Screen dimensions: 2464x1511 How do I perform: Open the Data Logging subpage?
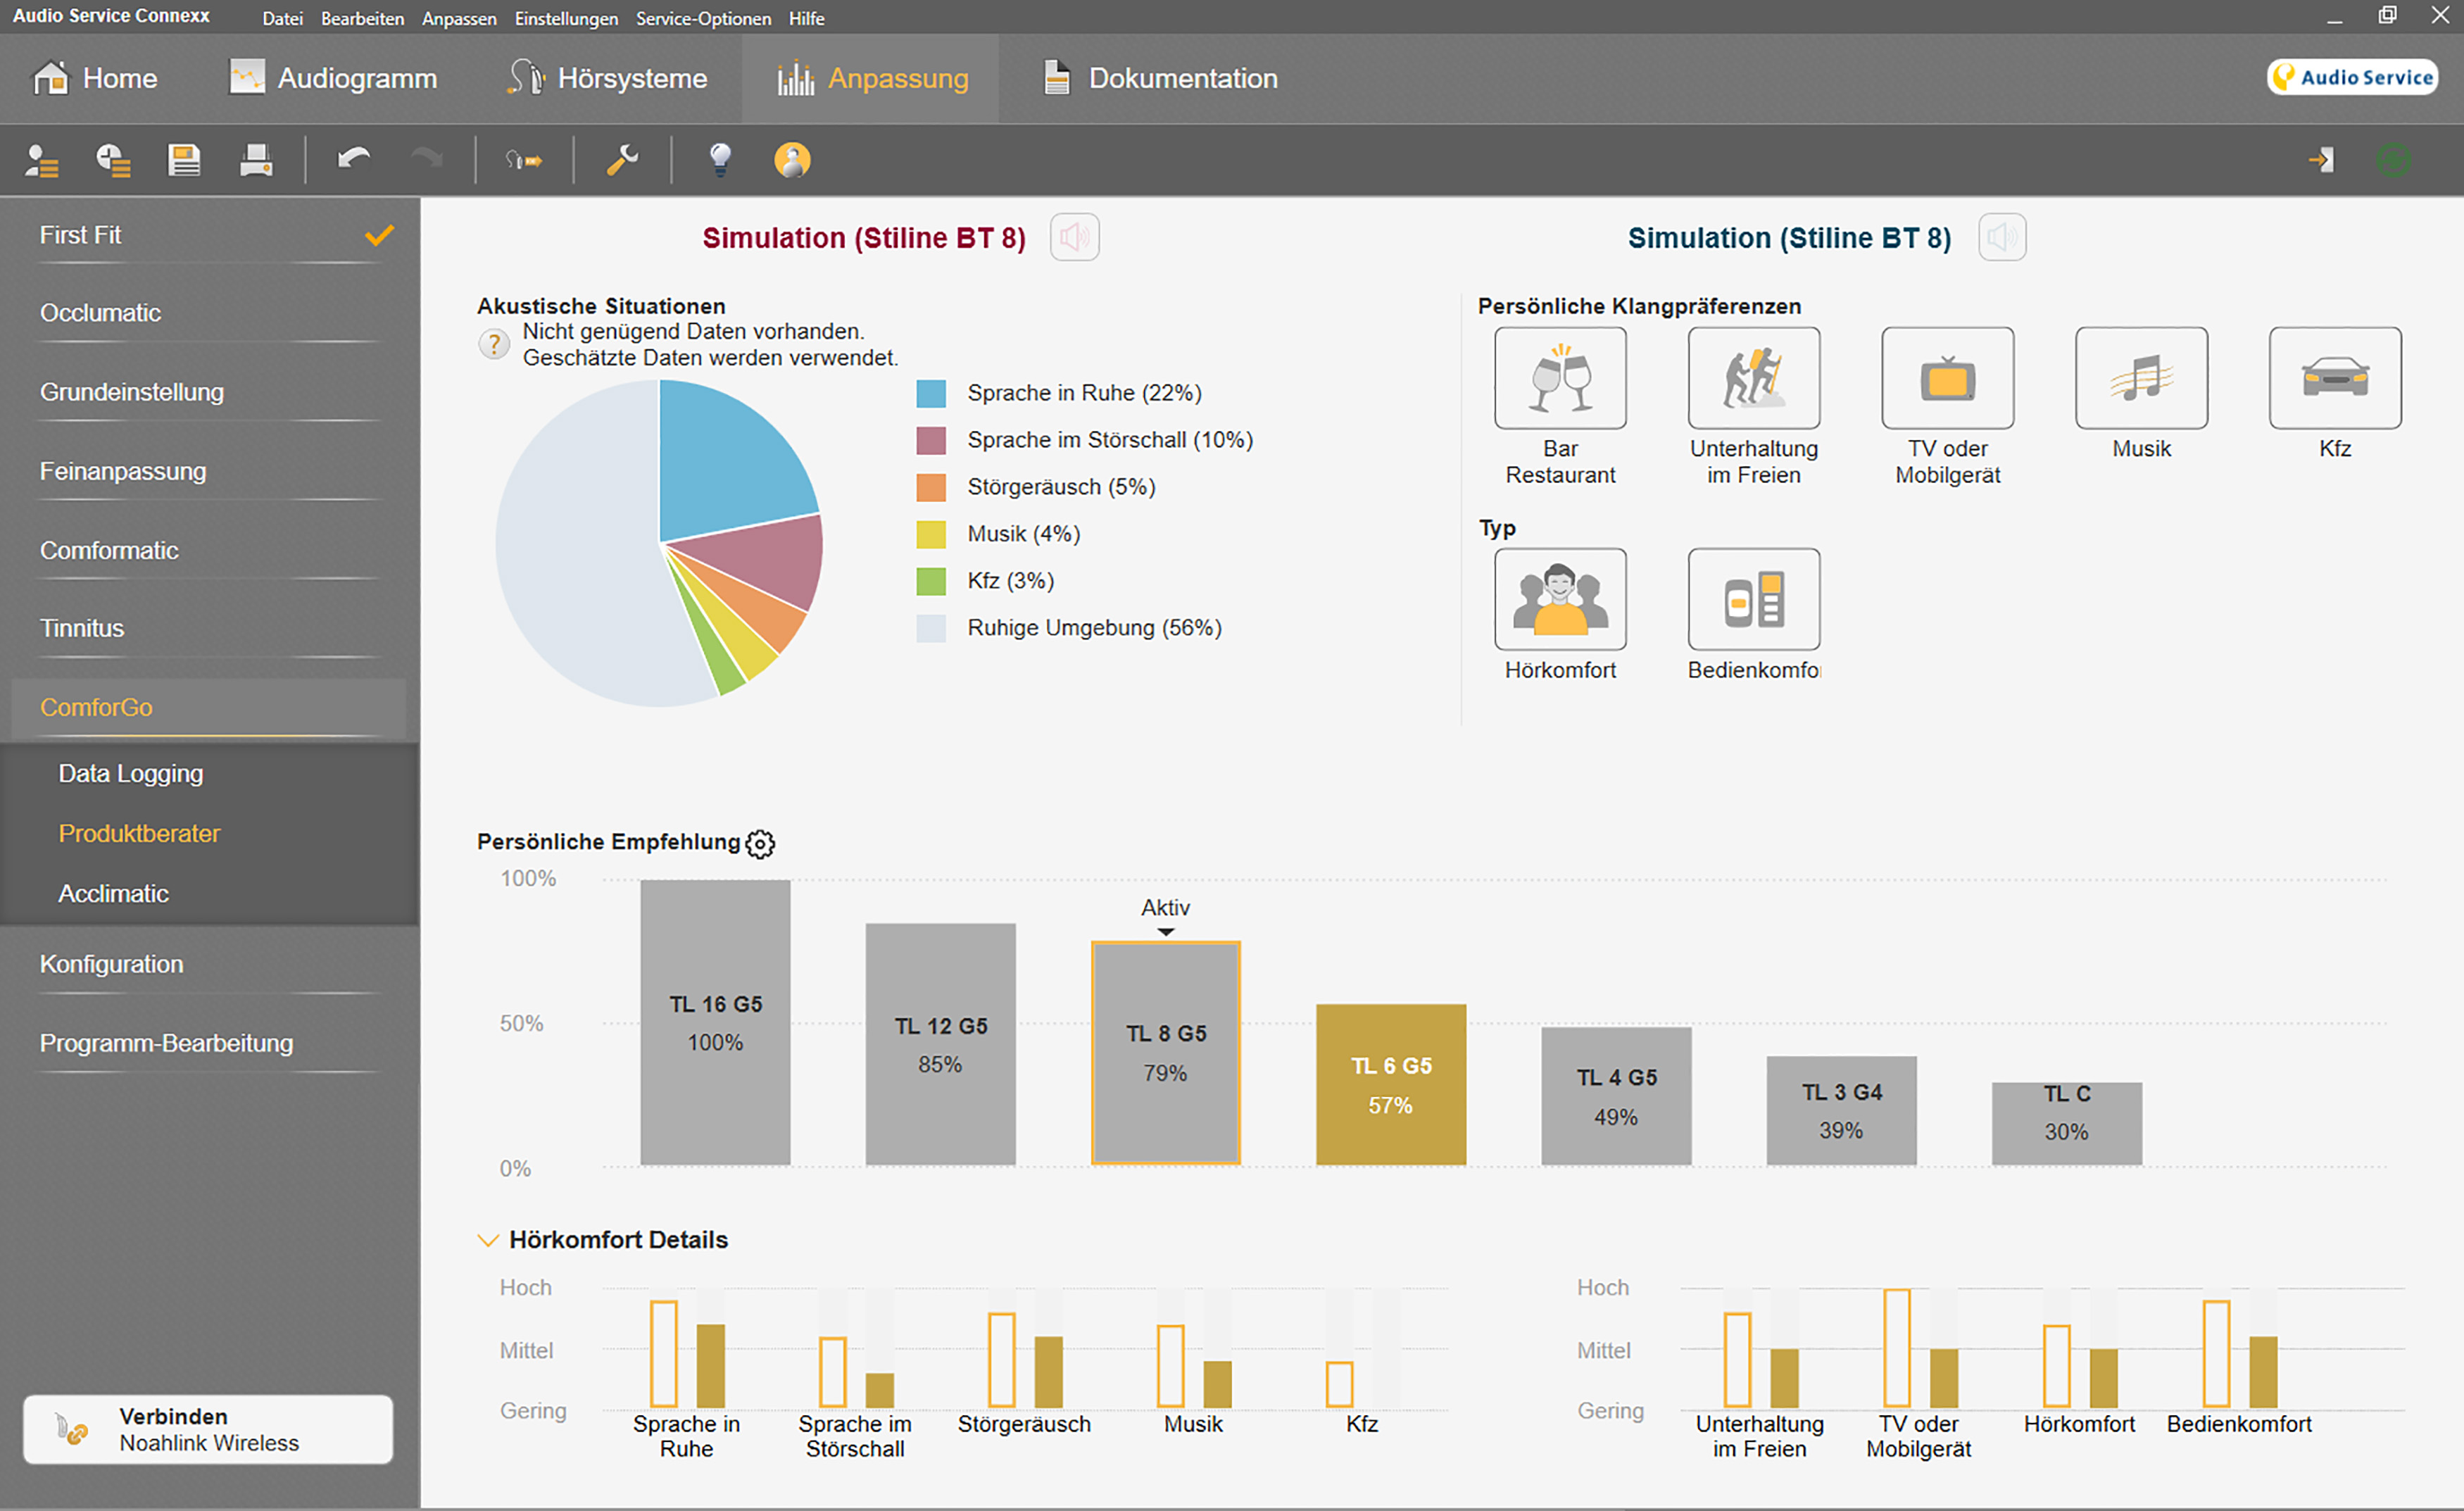coord(131,773)
